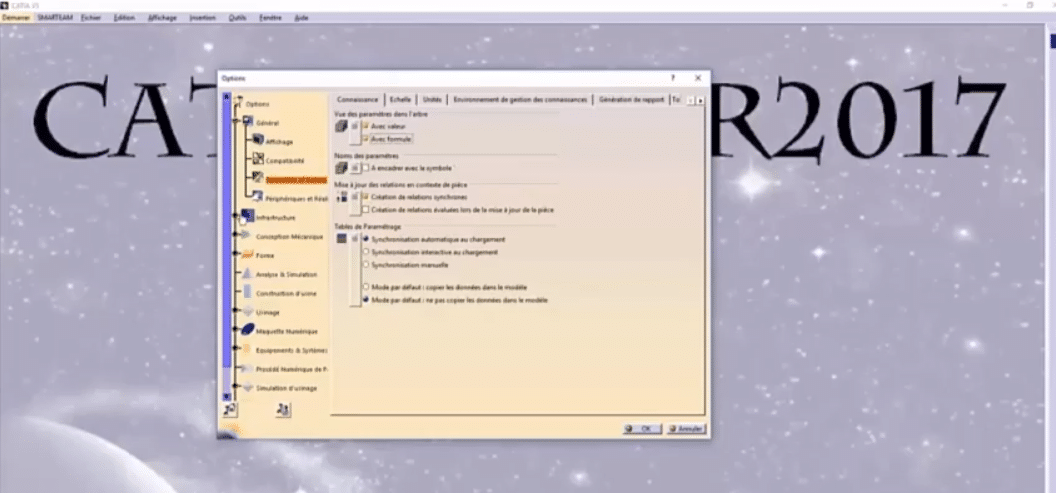Switch to the Echelle tab
The height and width of the screenshot is (493, 1056).
(400, 100)
